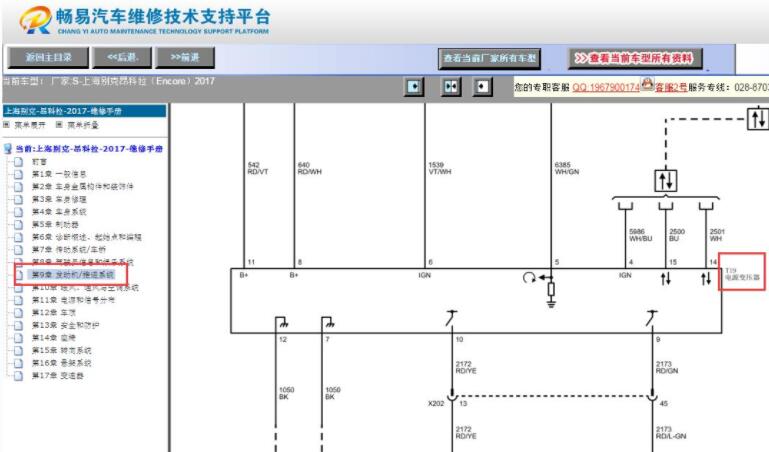The width and height of the screenshot is (769, 452).
Task: Go back with the <<后退 button
Action: coord(122,57)
